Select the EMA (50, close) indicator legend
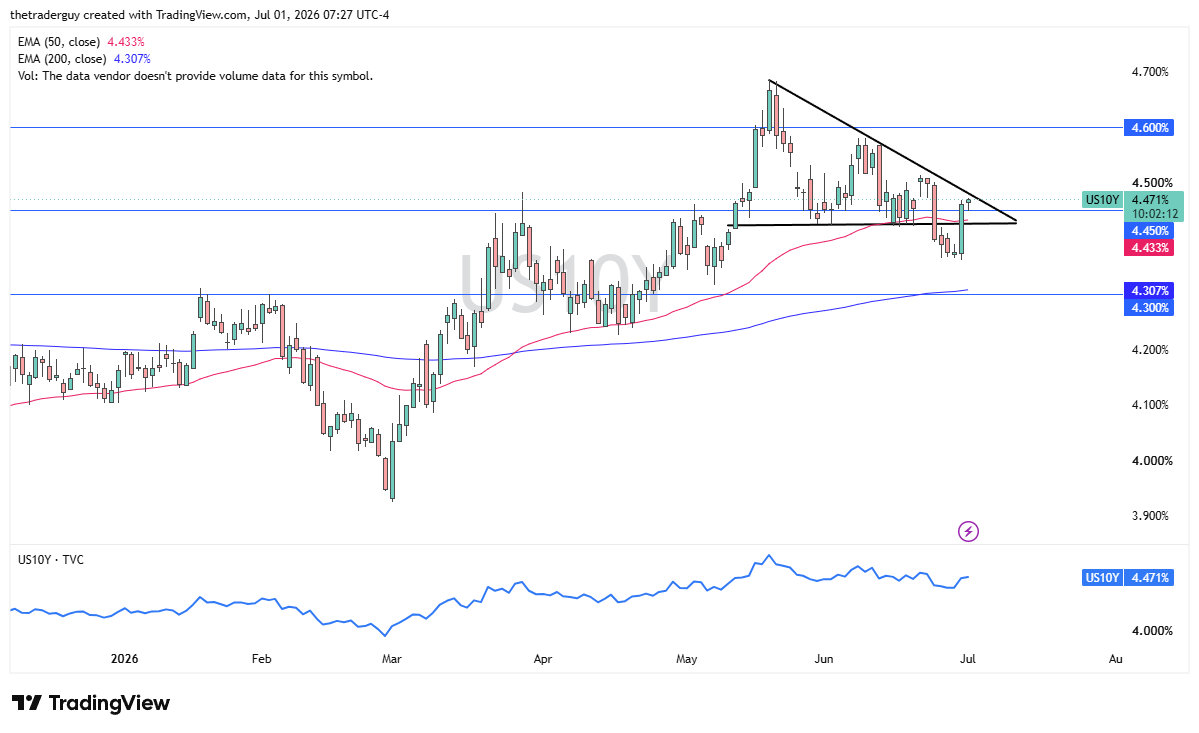Viewport: 1199px width, 733px height. [81, 42]
